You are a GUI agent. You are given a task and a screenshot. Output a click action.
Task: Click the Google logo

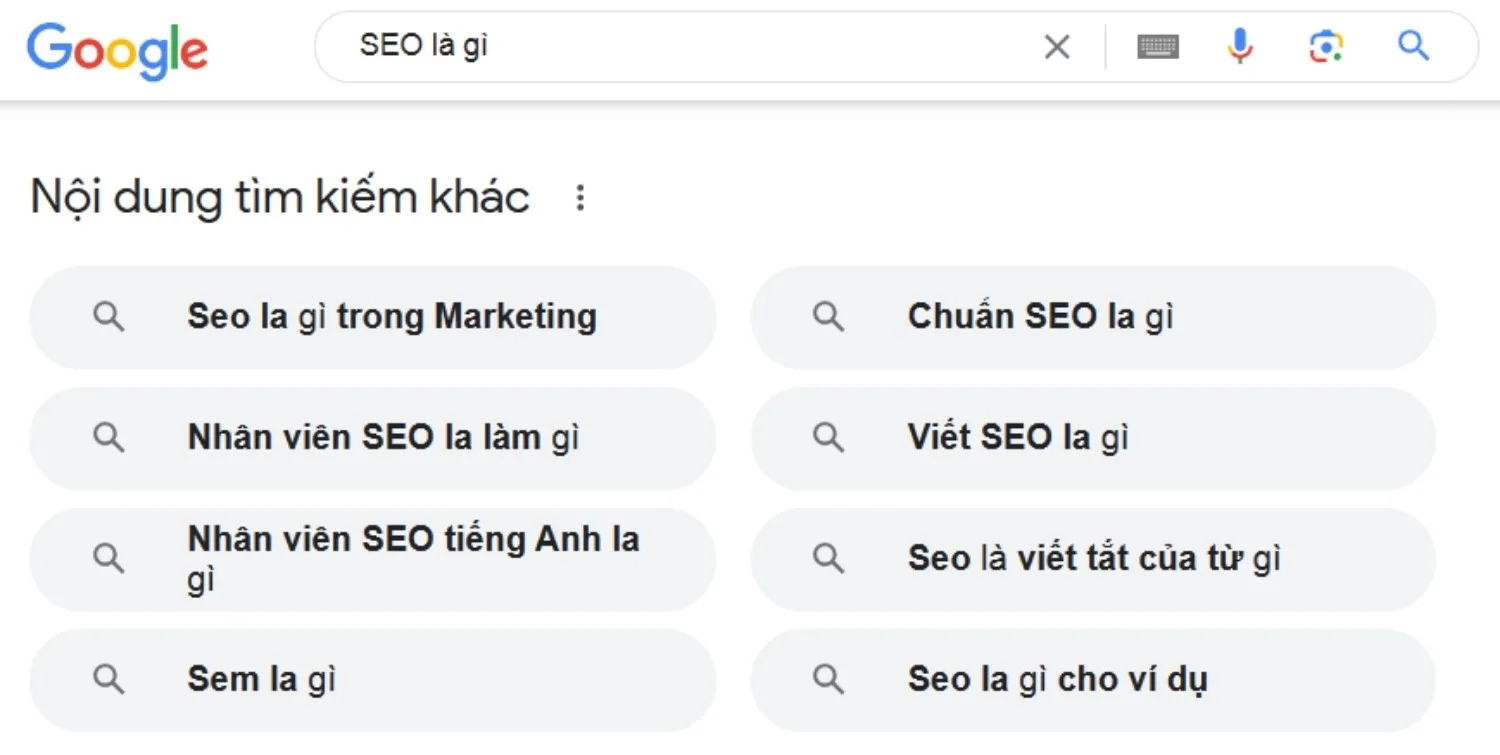[x=117, y=50]
